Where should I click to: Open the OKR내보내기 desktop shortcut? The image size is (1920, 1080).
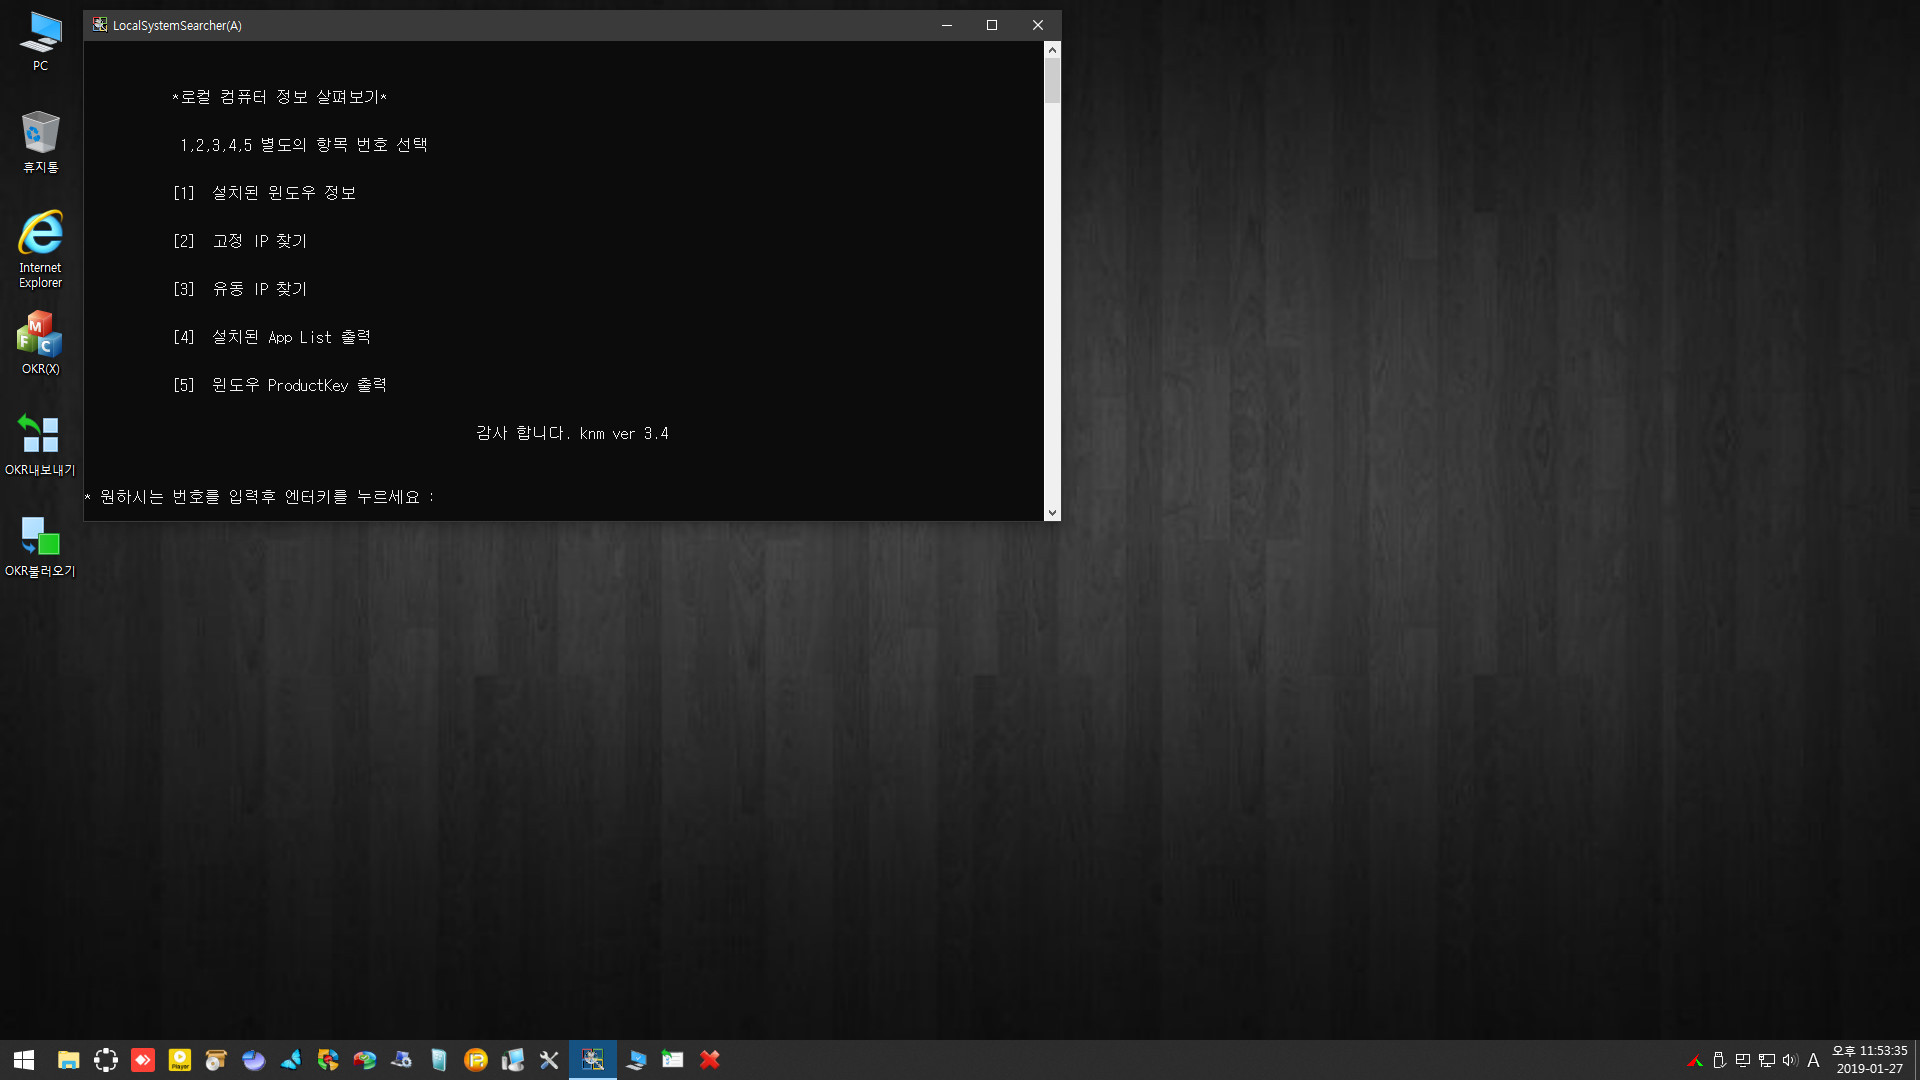point(40,445)
